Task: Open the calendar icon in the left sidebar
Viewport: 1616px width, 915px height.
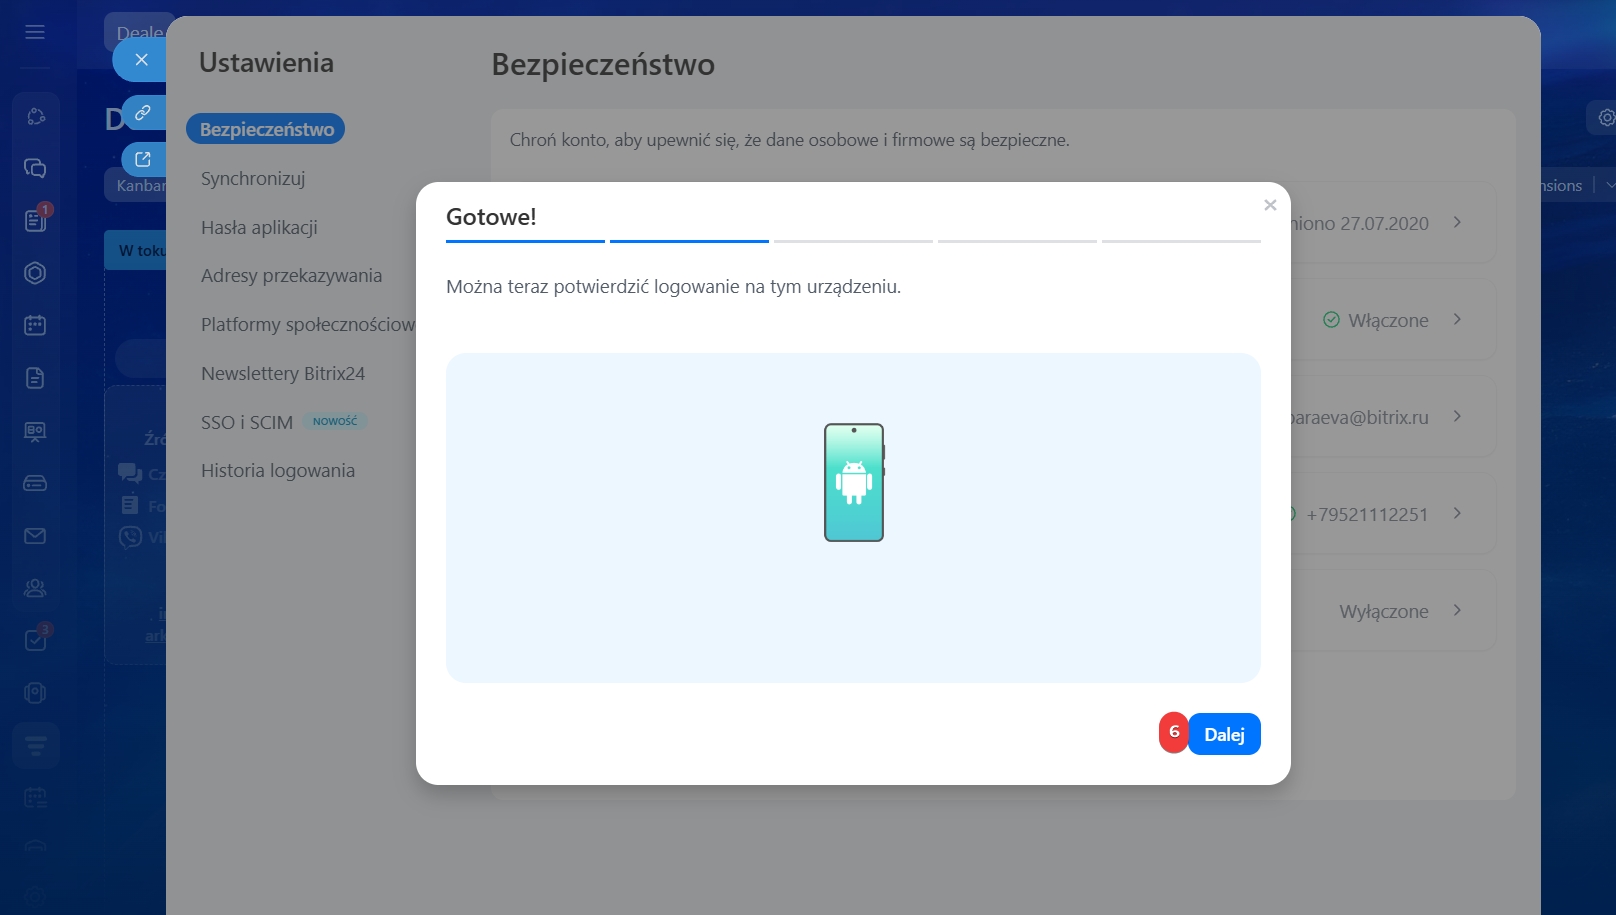Action: pyautogui.click(x=35, y=325)
